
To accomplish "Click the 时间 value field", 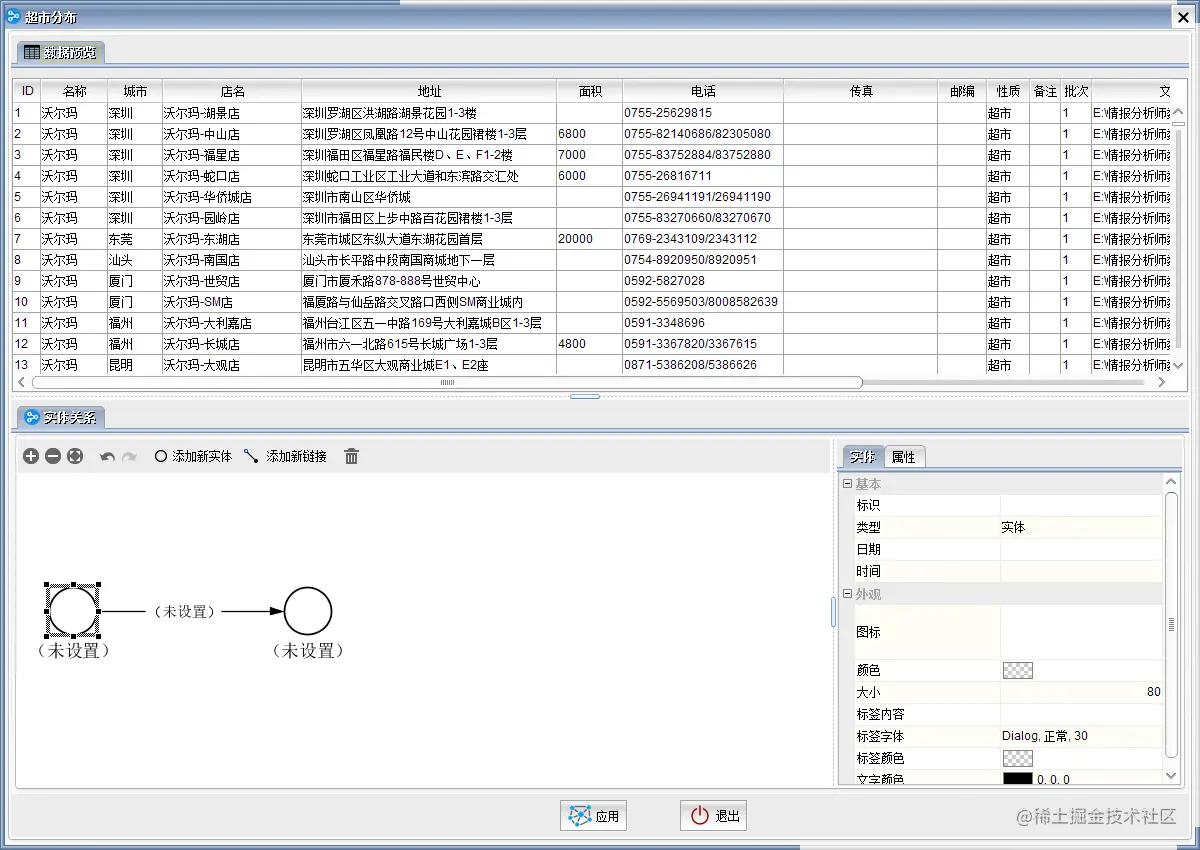I will (1081, 571).
